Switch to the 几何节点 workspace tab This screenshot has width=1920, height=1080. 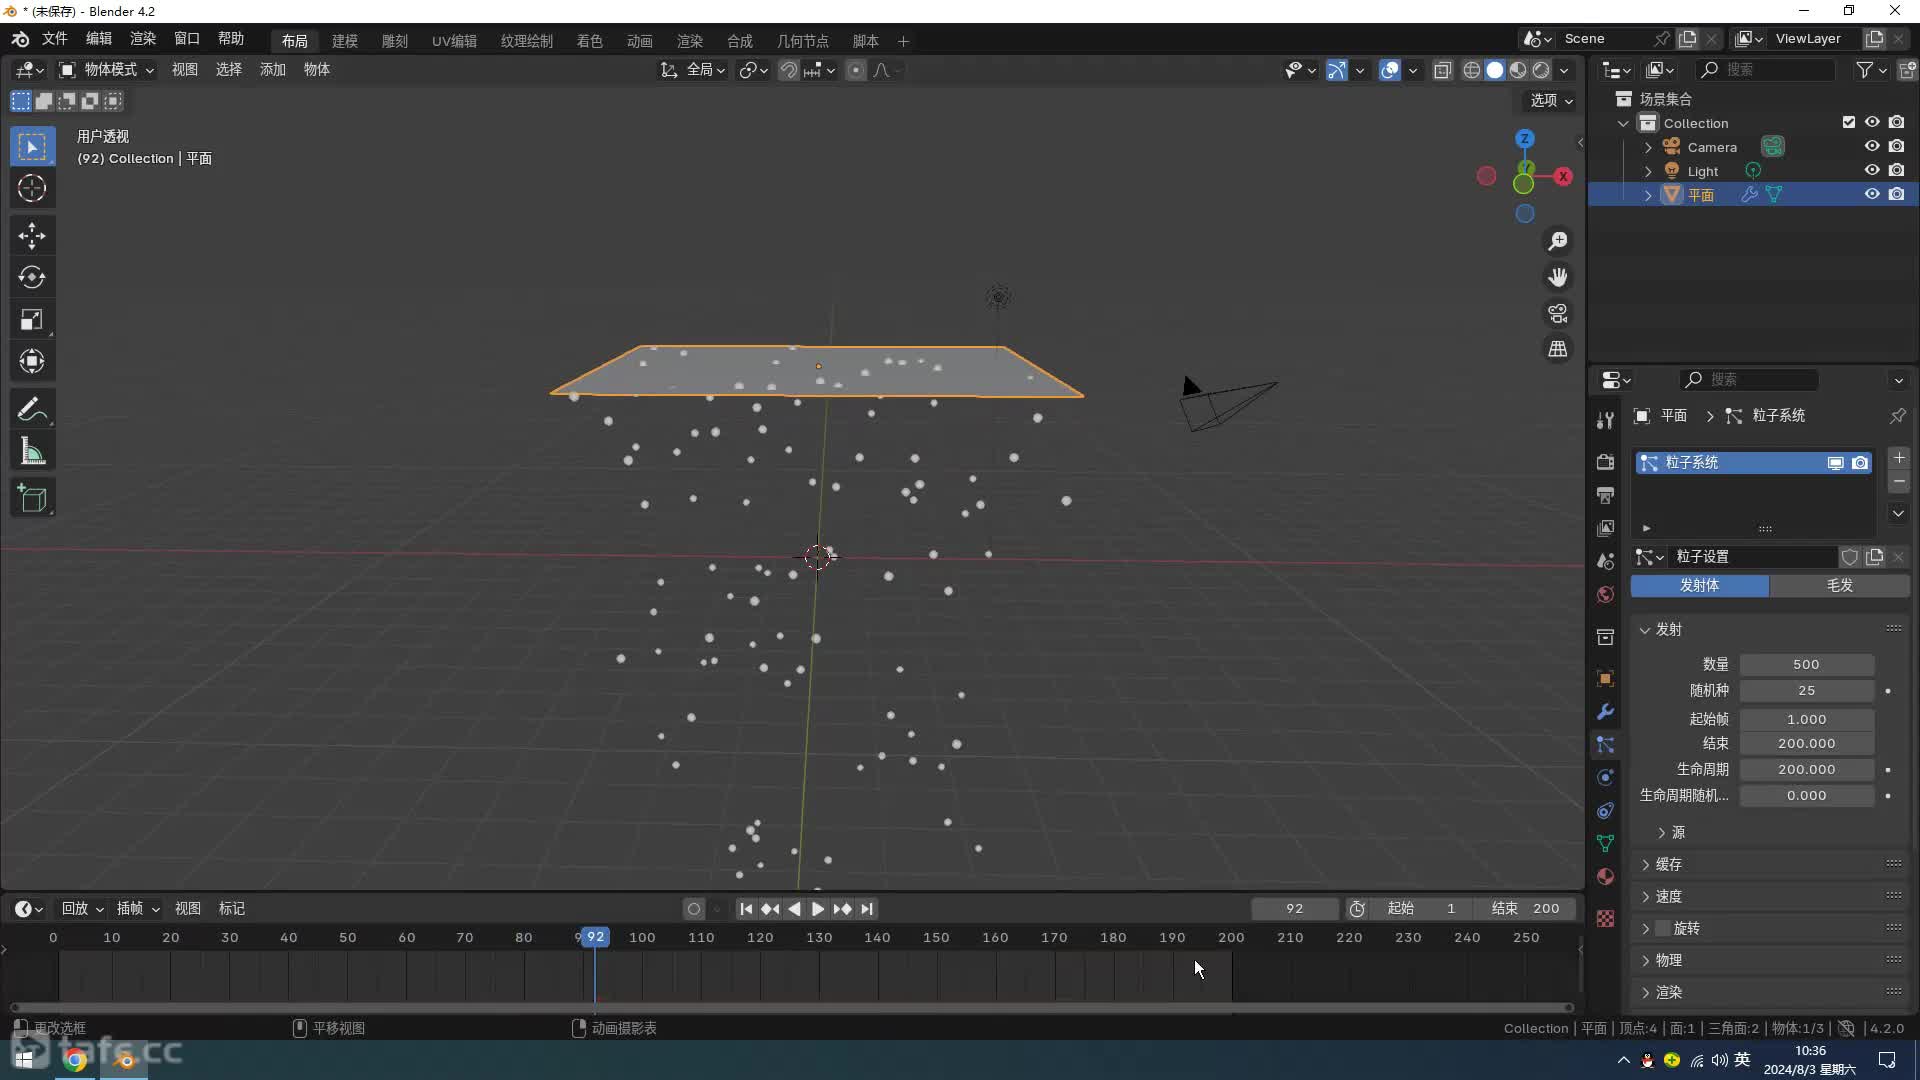(x=803, y=41)
